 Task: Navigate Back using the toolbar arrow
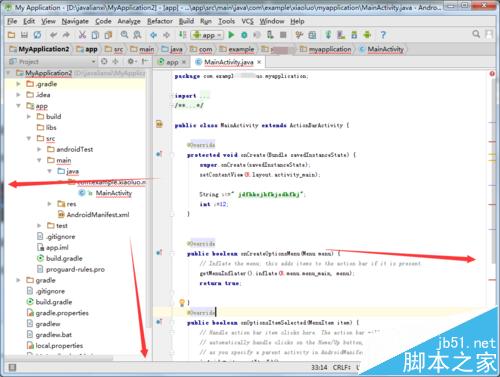pos(153,35)
